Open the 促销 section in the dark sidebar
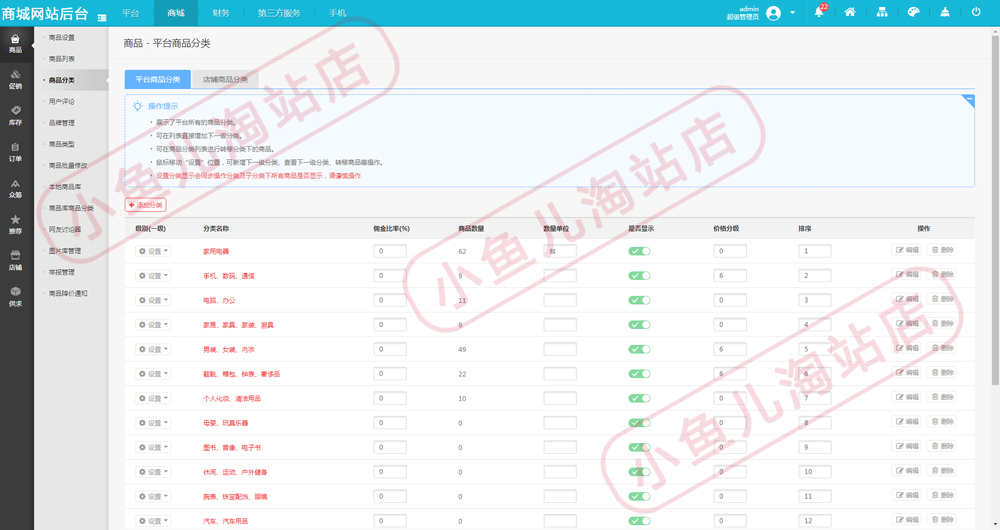The image size is (1000, 530). click(x=15, y=80)
